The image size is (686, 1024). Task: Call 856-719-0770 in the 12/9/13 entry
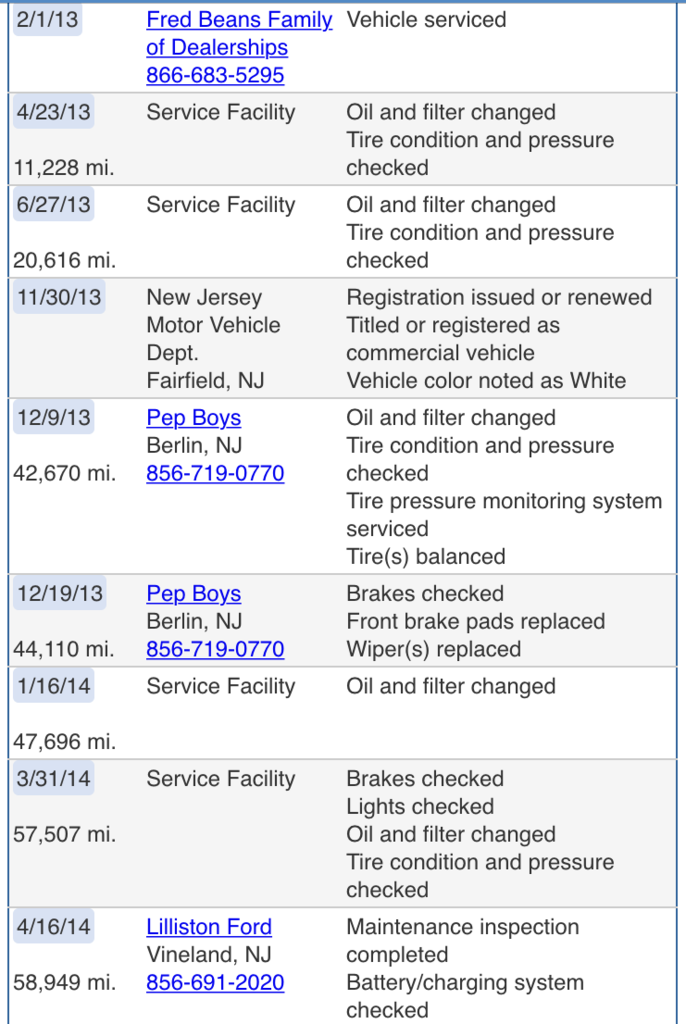pos(215,473)
